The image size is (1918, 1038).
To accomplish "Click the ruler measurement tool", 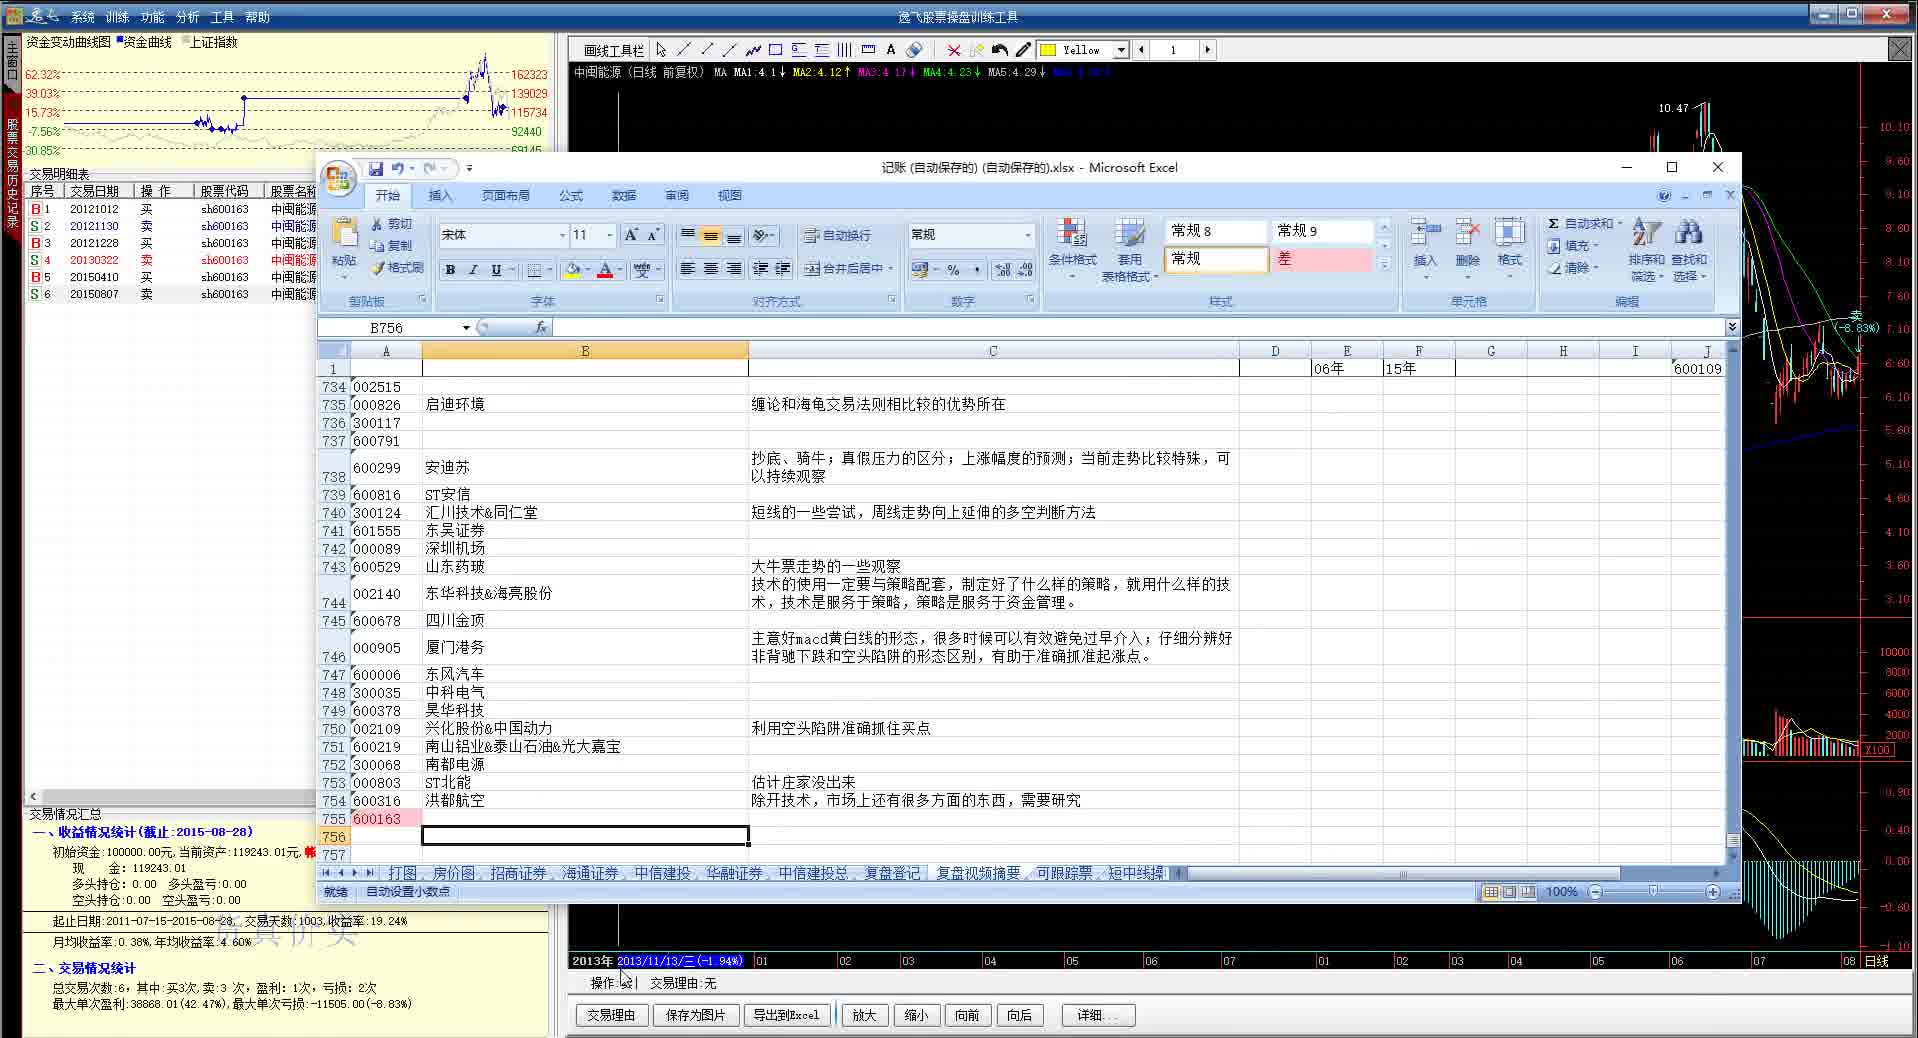I will tap(868, 50).
